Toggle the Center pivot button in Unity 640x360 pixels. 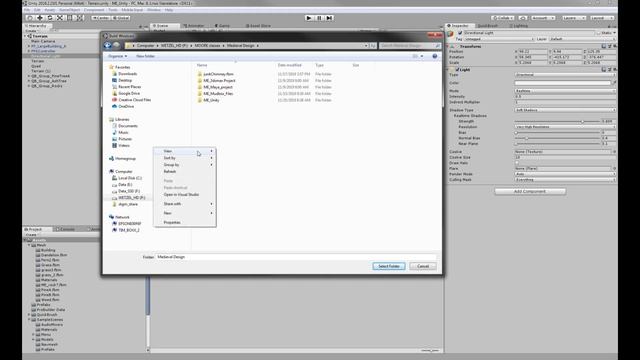(101, 18)
